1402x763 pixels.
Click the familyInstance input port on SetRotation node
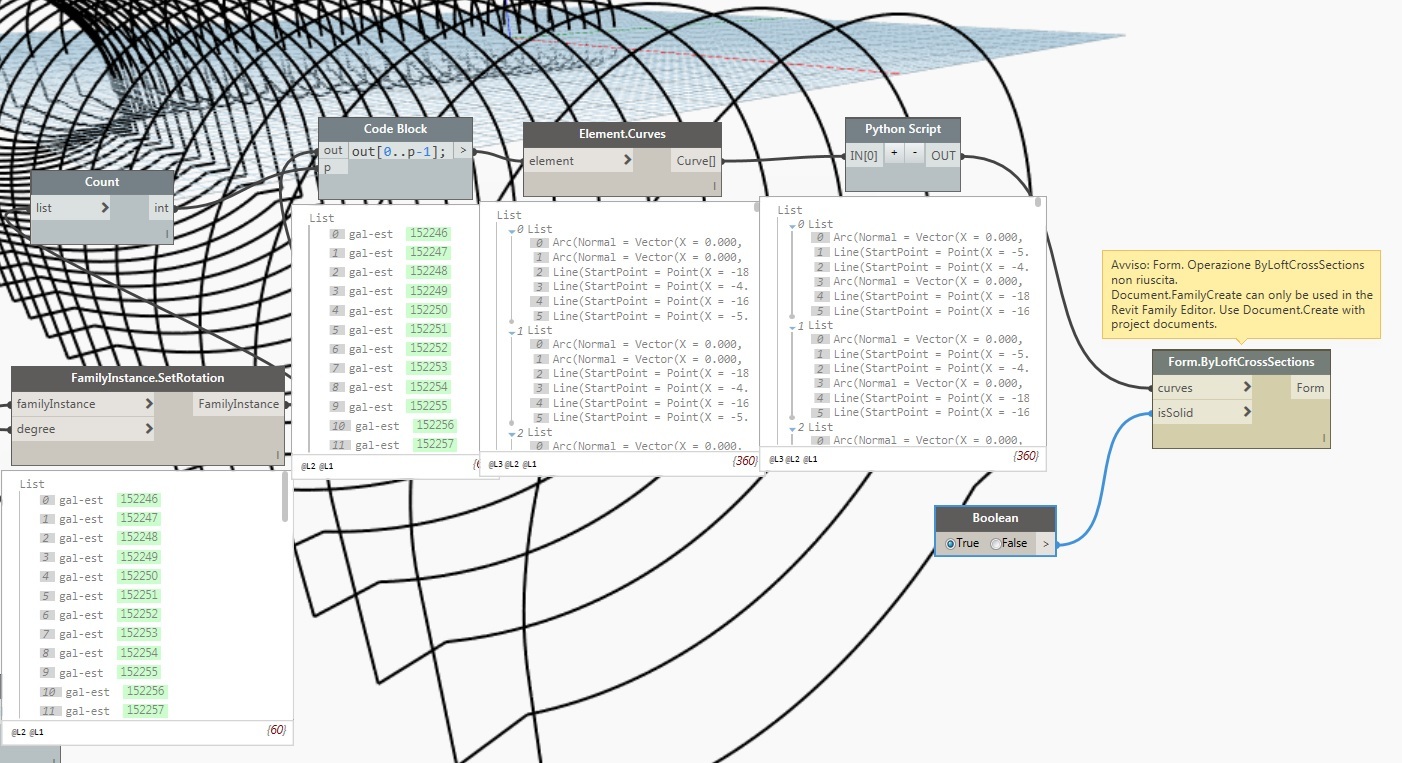(x=84, y=404)
